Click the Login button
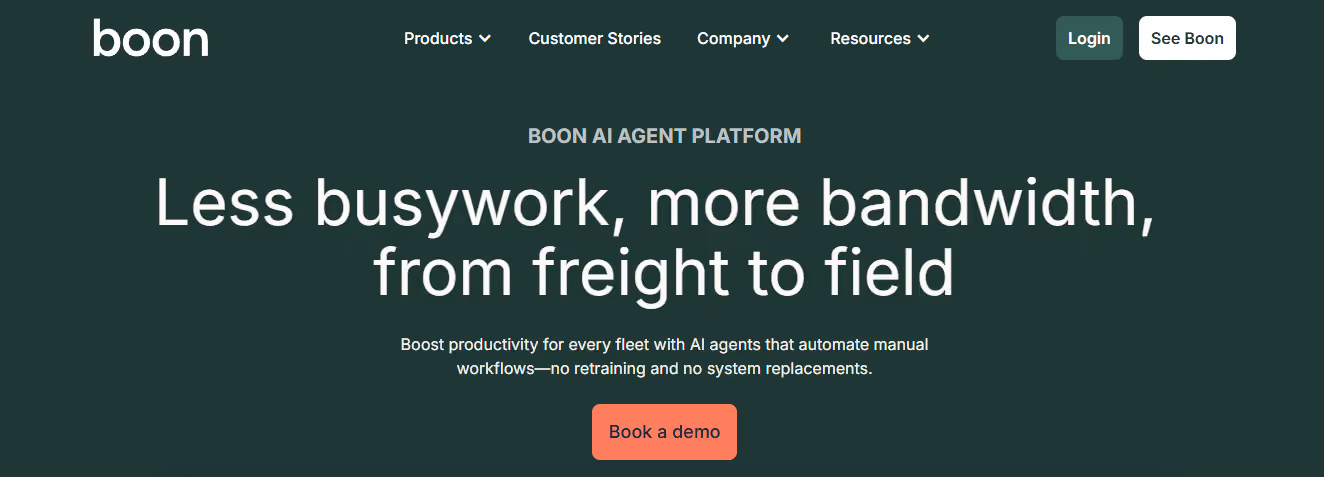 [1089, 38]
